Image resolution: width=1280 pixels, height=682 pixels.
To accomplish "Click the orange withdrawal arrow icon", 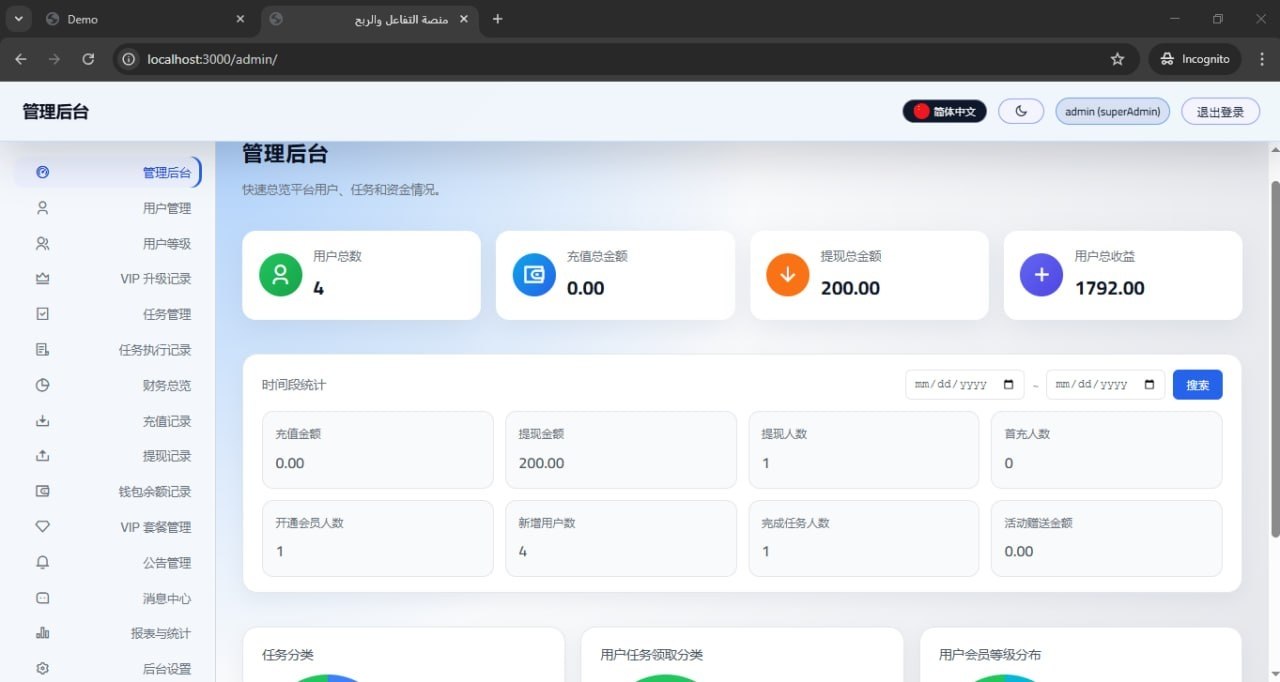I will 787,275.
